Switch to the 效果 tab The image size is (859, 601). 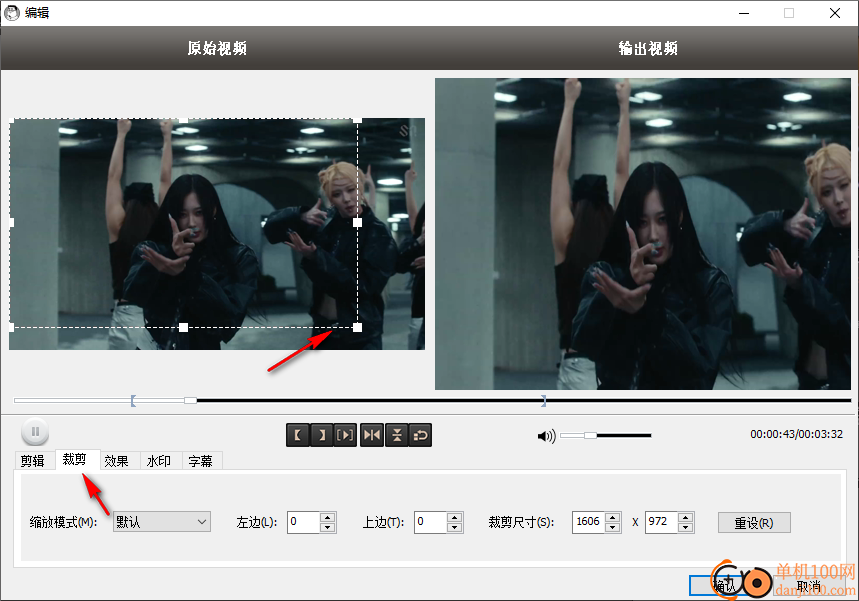tap(117, 461)
